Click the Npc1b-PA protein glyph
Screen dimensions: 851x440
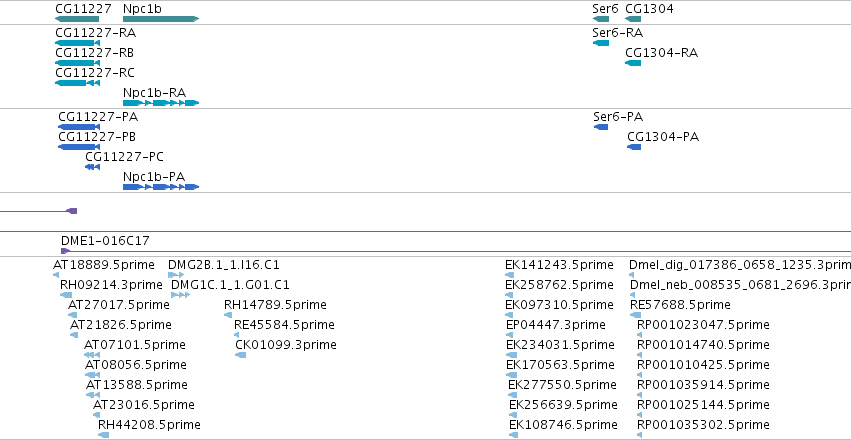pyautogui.click(x=161, y=187)
